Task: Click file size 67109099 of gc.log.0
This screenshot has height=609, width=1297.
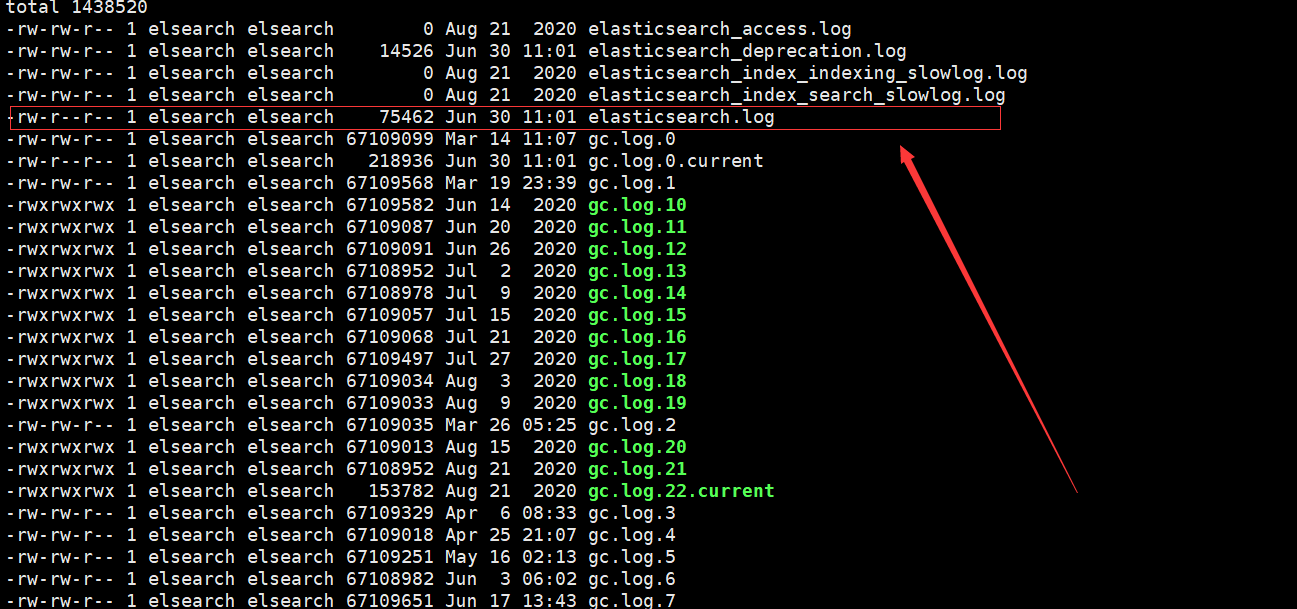Action: pyautogui.click(x=390, y=139)
